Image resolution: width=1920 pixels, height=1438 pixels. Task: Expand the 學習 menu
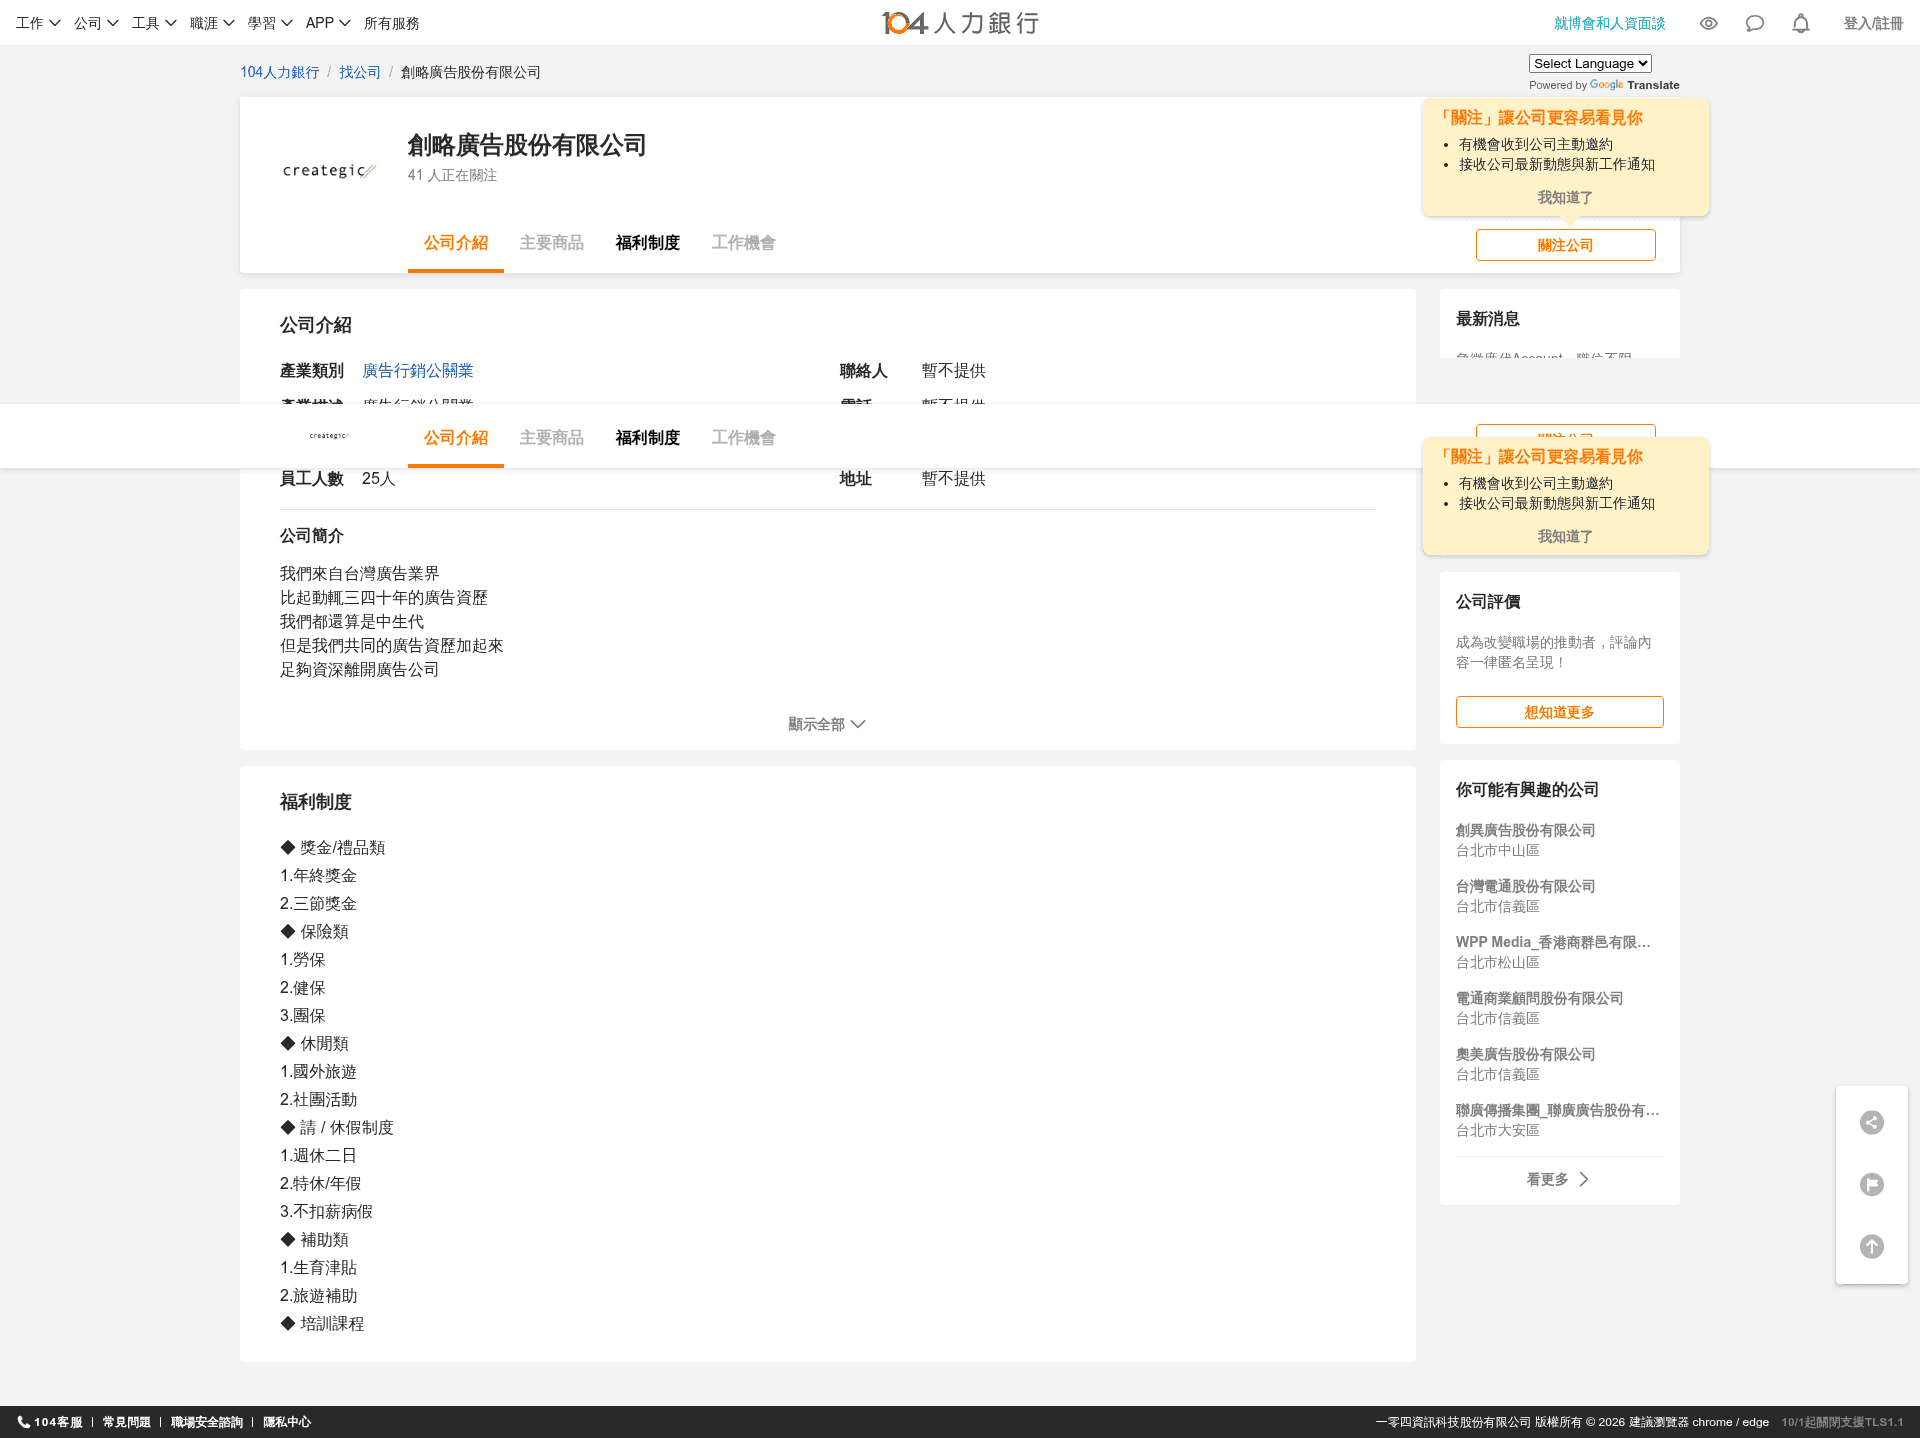click(x=270, y=23)
